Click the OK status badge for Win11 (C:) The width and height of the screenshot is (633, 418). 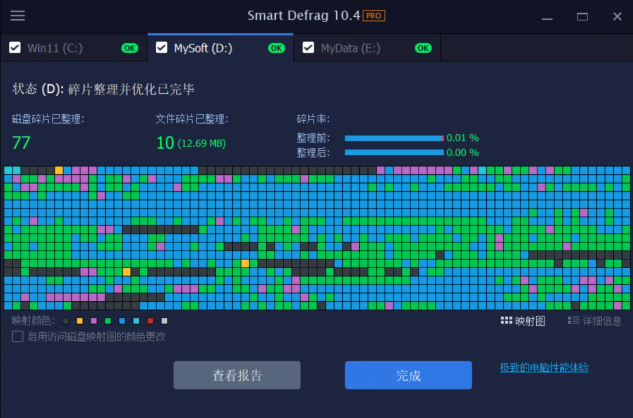click(130, 48)
